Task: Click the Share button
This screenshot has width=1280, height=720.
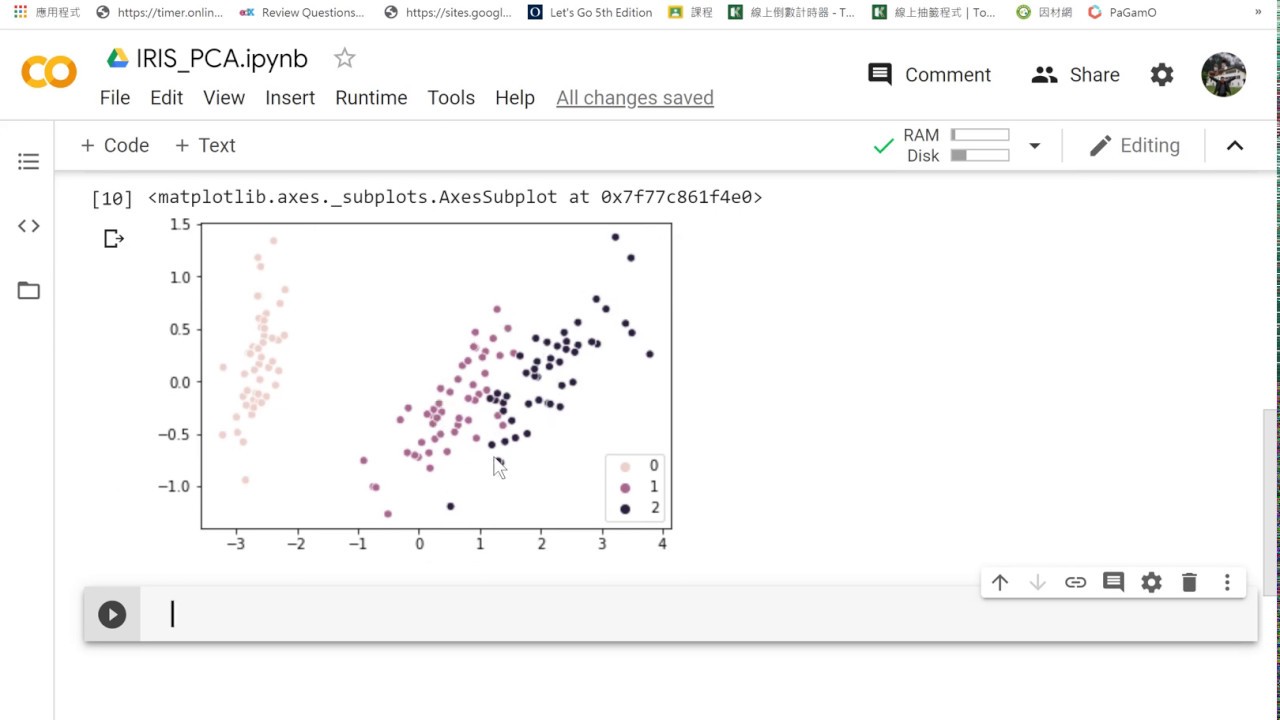Action: (x=1075, y=75)
